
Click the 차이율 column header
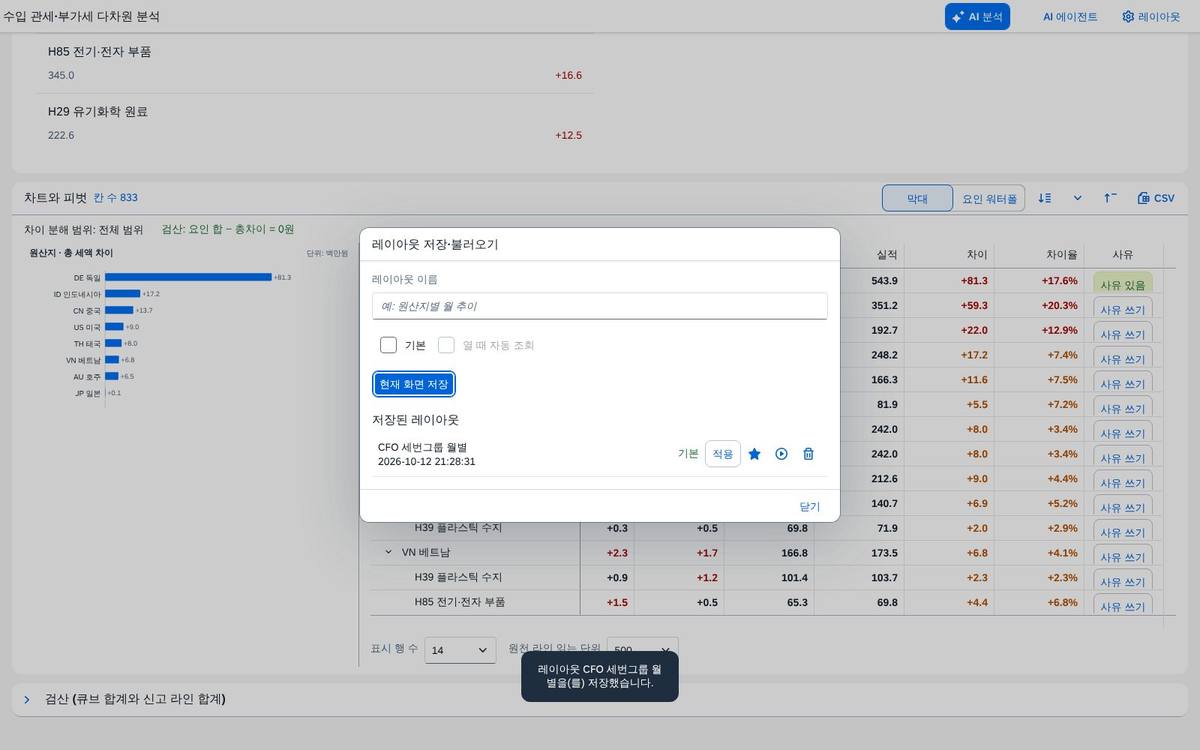tap(1061, 254)
